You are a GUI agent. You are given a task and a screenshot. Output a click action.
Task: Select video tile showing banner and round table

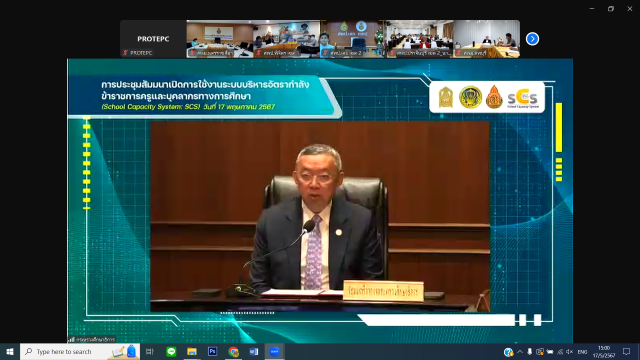[220, 39]
